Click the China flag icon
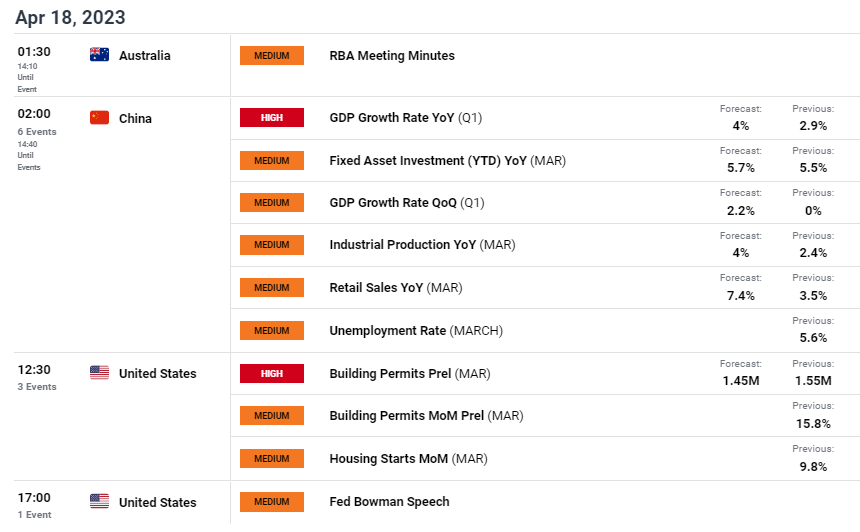Viewport: 860px width, 532px height. tap(99, 118)
